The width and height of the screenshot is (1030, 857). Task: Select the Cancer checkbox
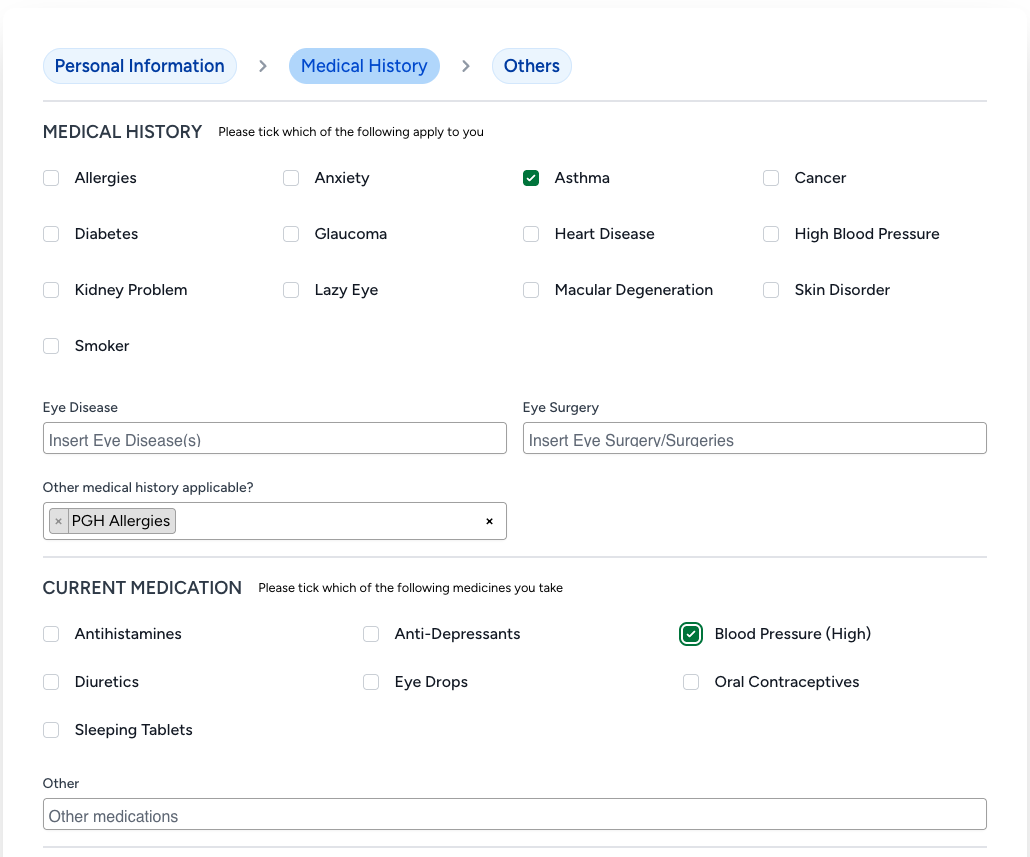coord(771,178)
